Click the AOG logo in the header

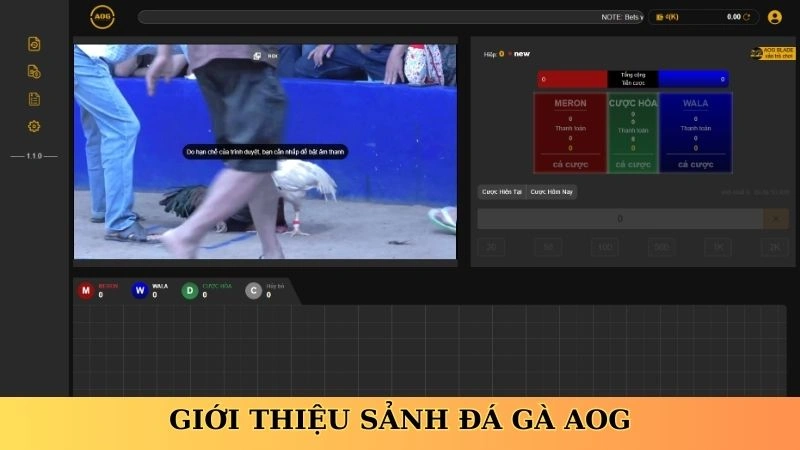[102, 17]
